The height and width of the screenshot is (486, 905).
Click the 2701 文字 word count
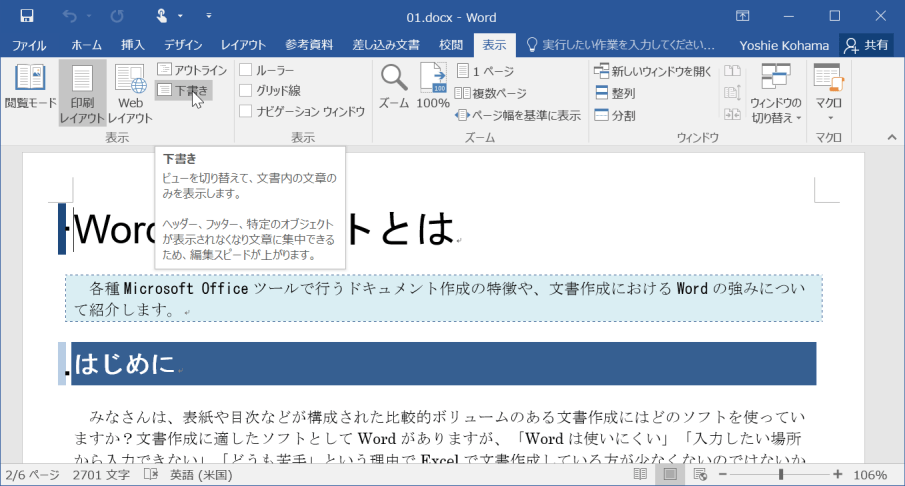pos(101,475)
